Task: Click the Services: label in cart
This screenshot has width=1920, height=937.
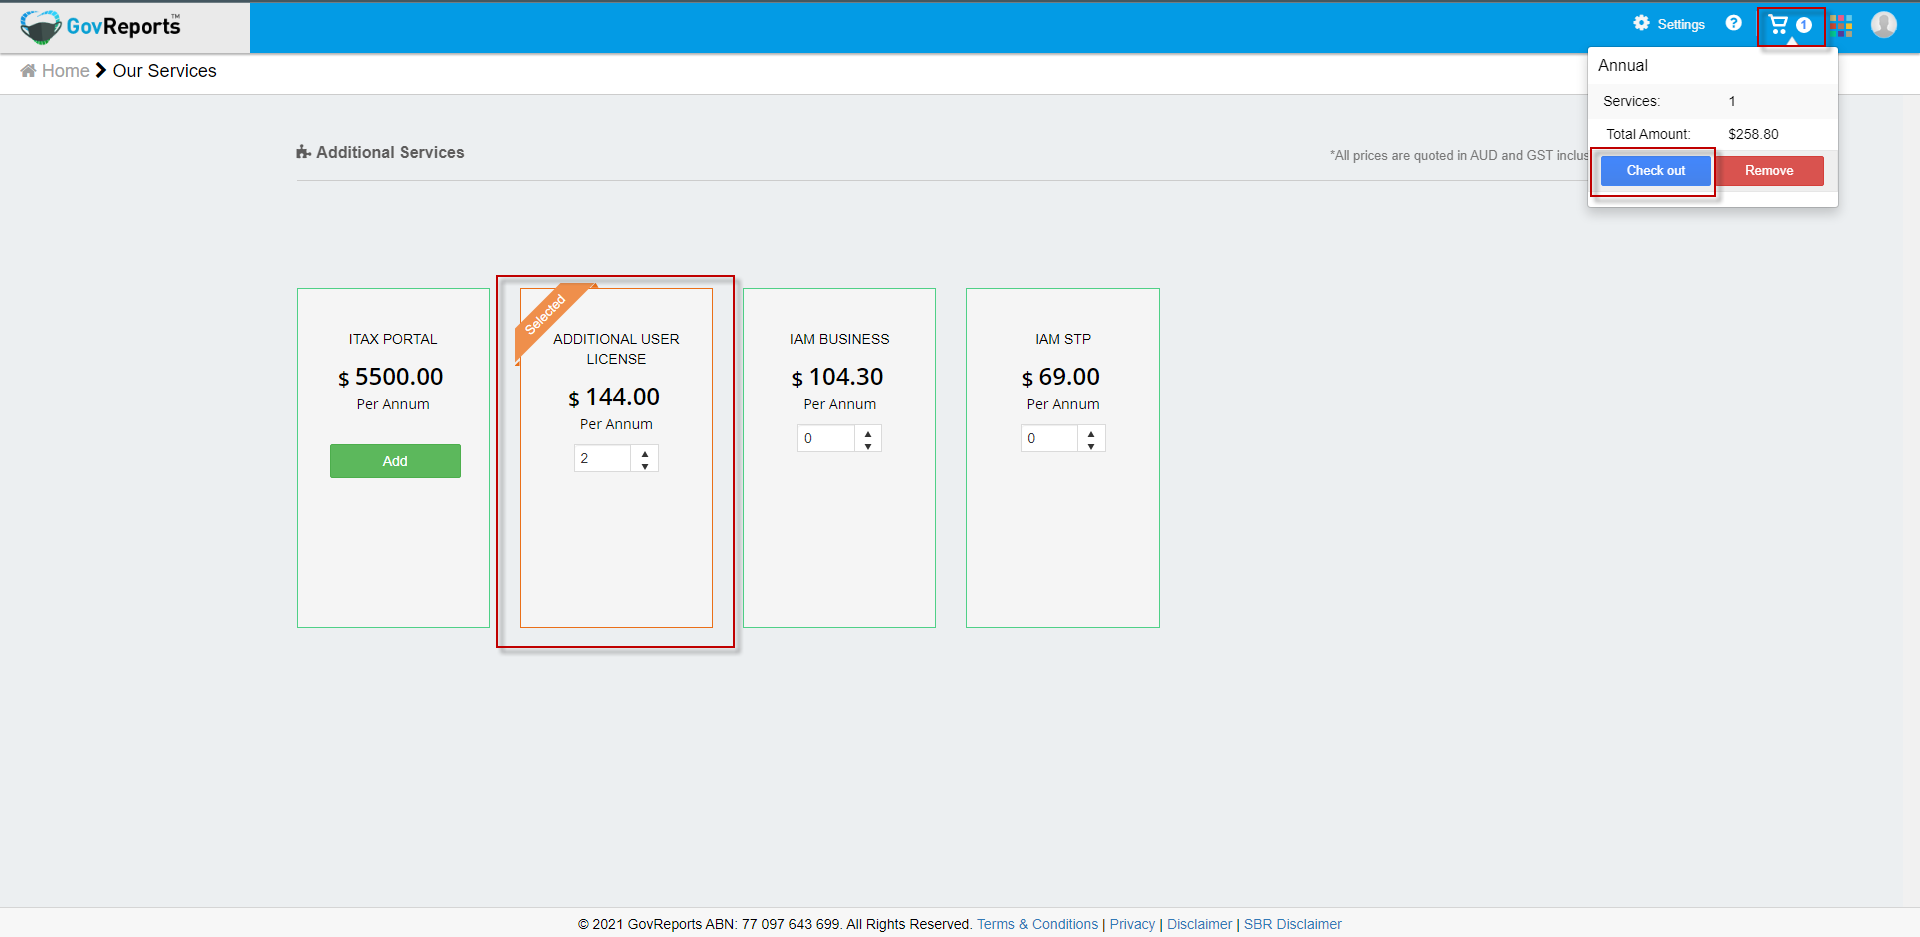Action: (1631, 101)
